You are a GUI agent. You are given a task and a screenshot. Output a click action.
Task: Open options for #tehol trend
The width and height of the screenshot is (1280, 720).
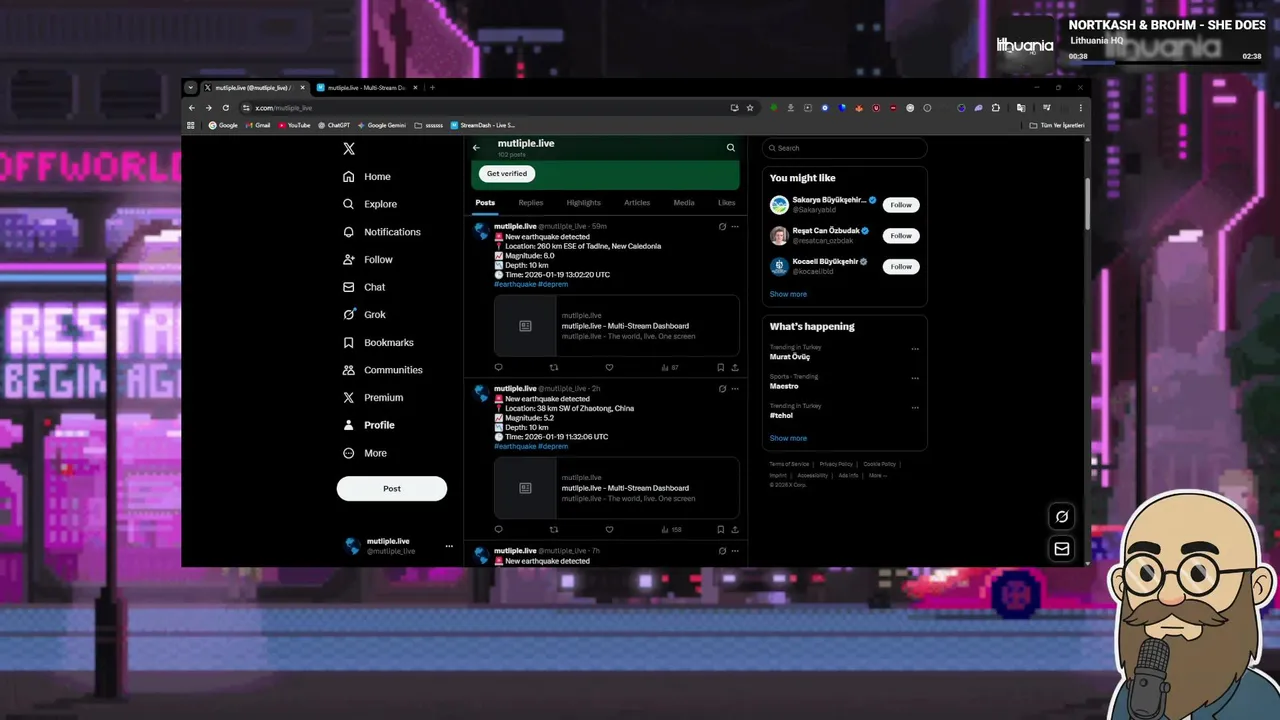click(x=915, y=408)
